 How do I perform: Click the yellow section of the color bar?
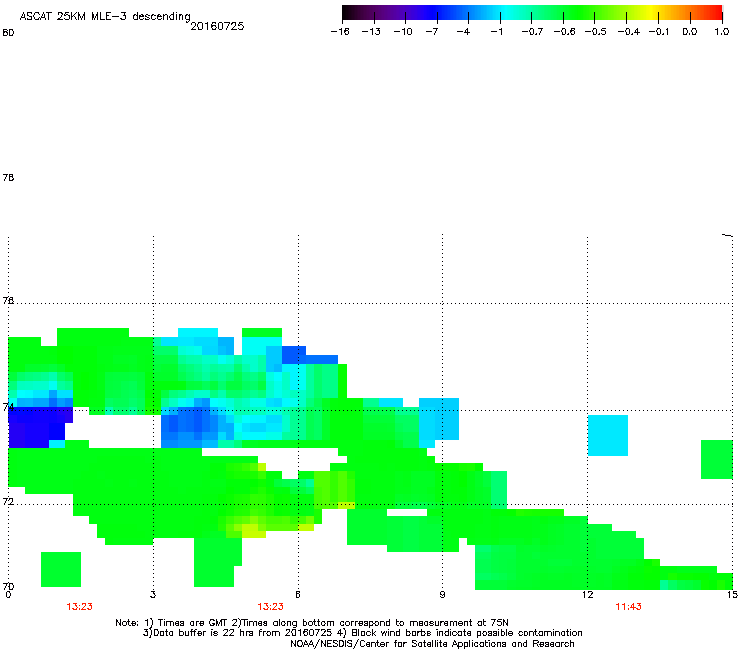pyautogui.click(x=651, y=13)
